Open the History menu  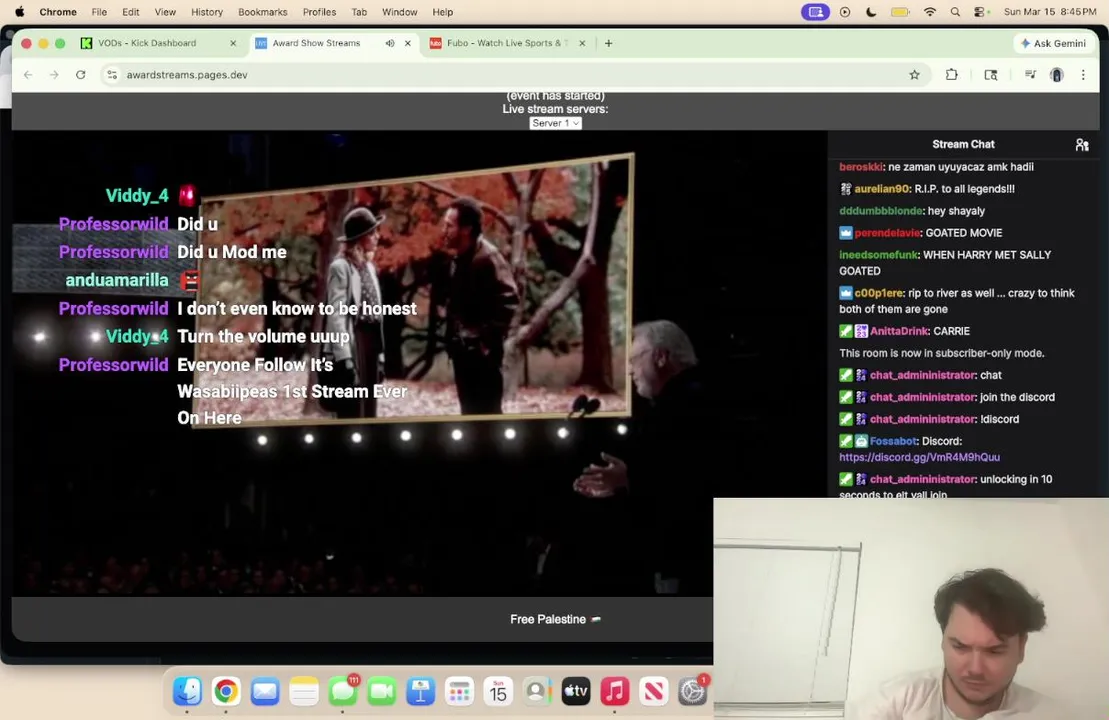tap(207, 12)
